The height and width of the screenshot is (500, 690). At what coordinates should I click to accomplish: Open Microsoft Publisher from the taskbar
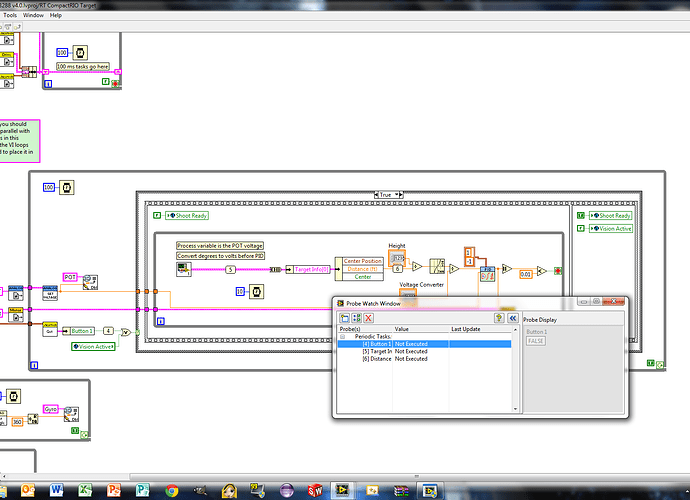click(x=143, y=490)
